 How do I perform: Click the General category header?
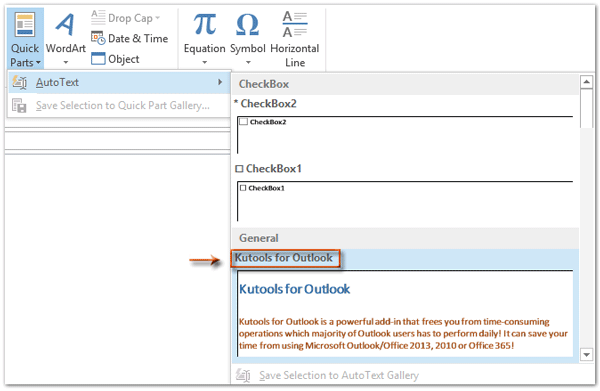click(x=405, y=238)
